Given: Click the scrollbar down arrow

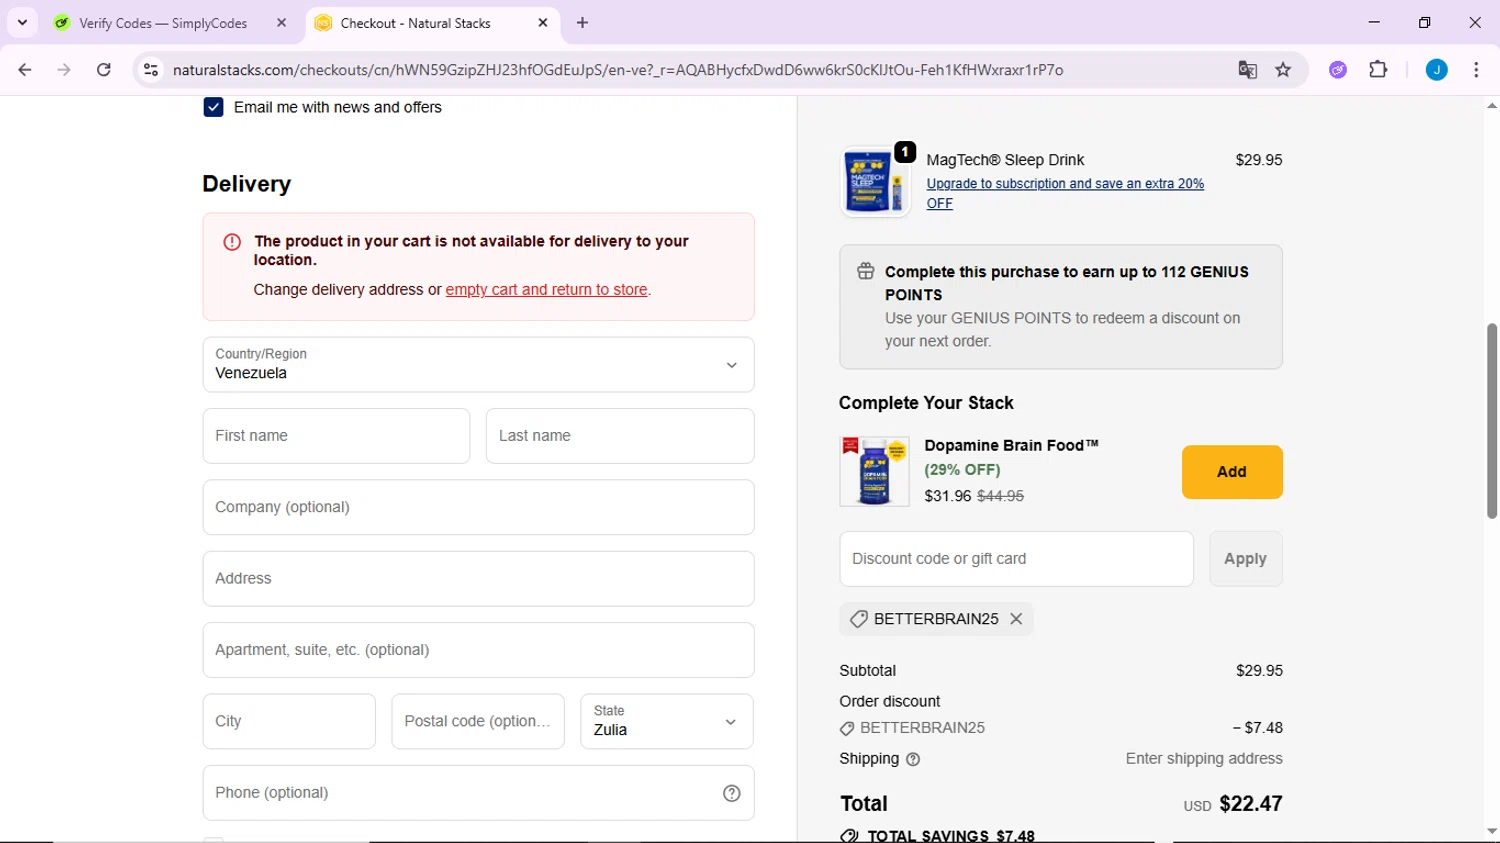Looking at the screenshot, I should click(x=1492, y=831).
